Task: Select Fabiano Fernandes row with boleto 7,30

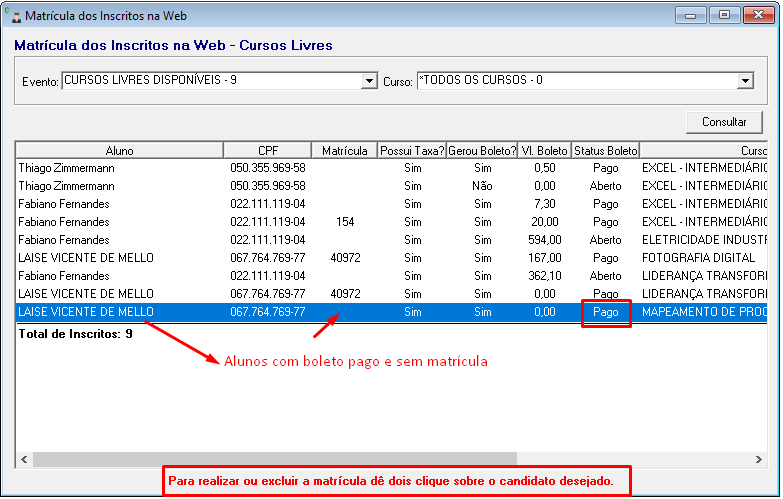Action: coord(392,204)
